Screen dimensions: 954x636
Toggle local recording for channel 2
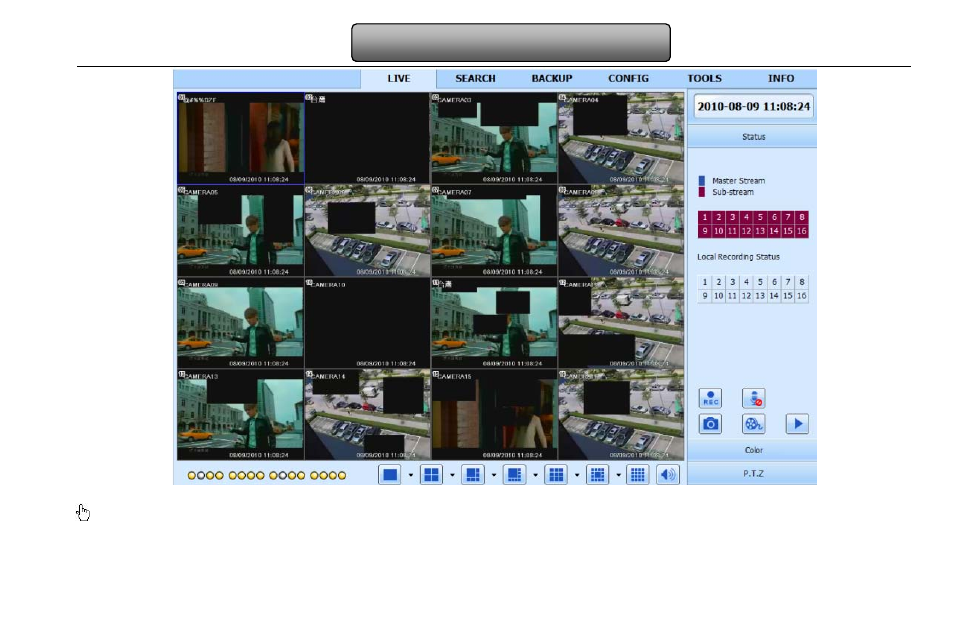719,282
